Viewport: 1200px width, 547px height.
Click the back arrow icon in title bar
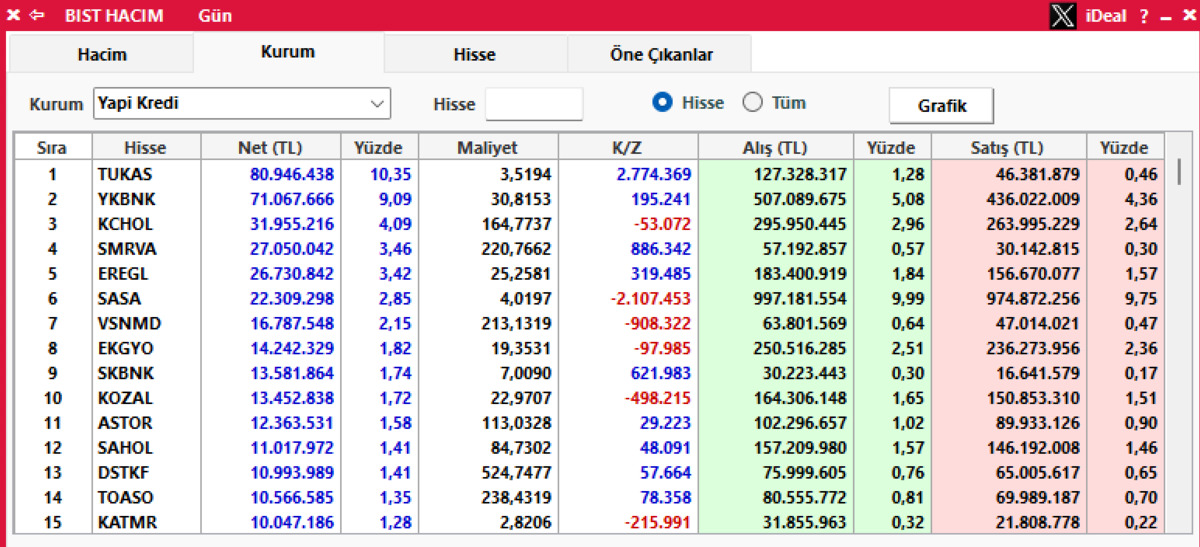pyautogui.click(x=37, y=16)
